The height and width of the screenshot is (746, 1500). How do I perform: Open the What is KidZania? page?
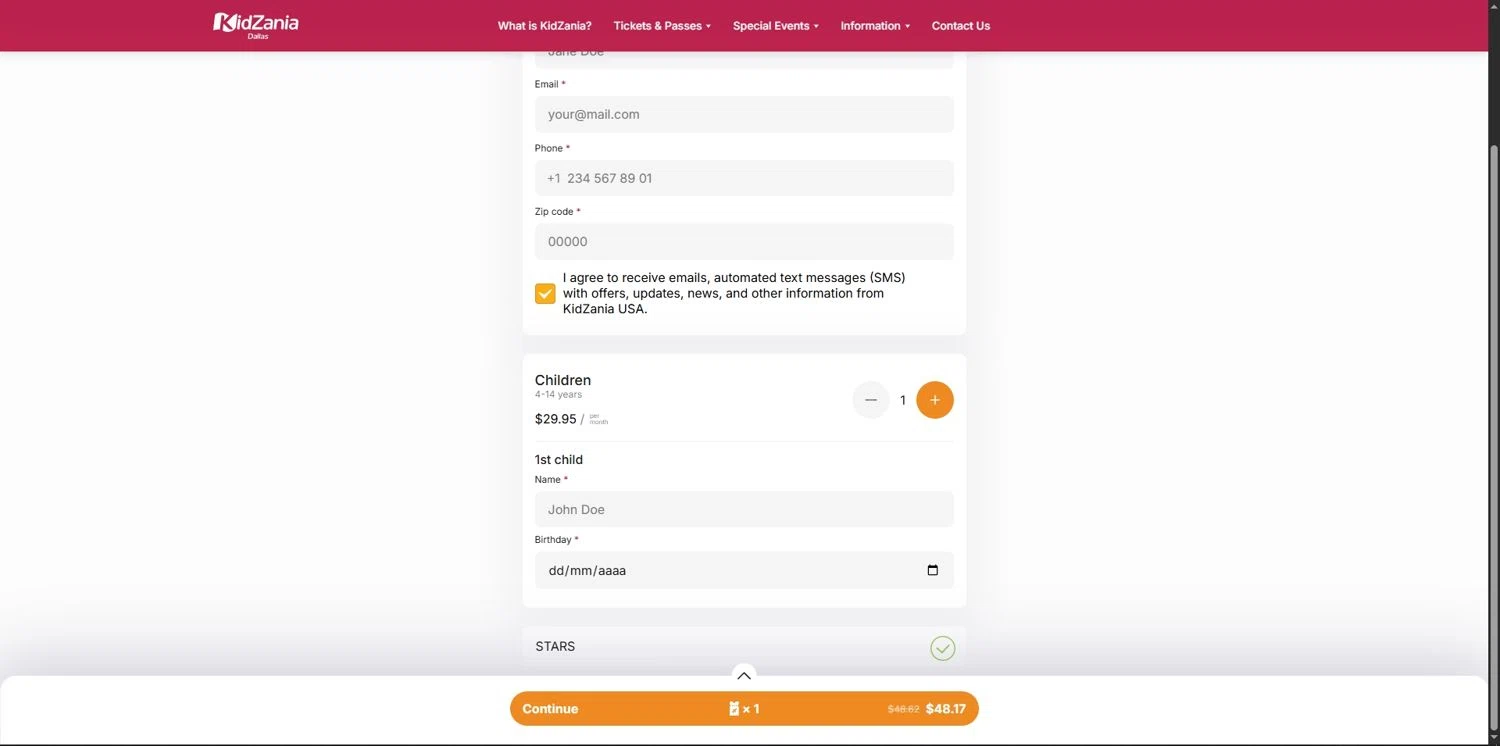544,26
